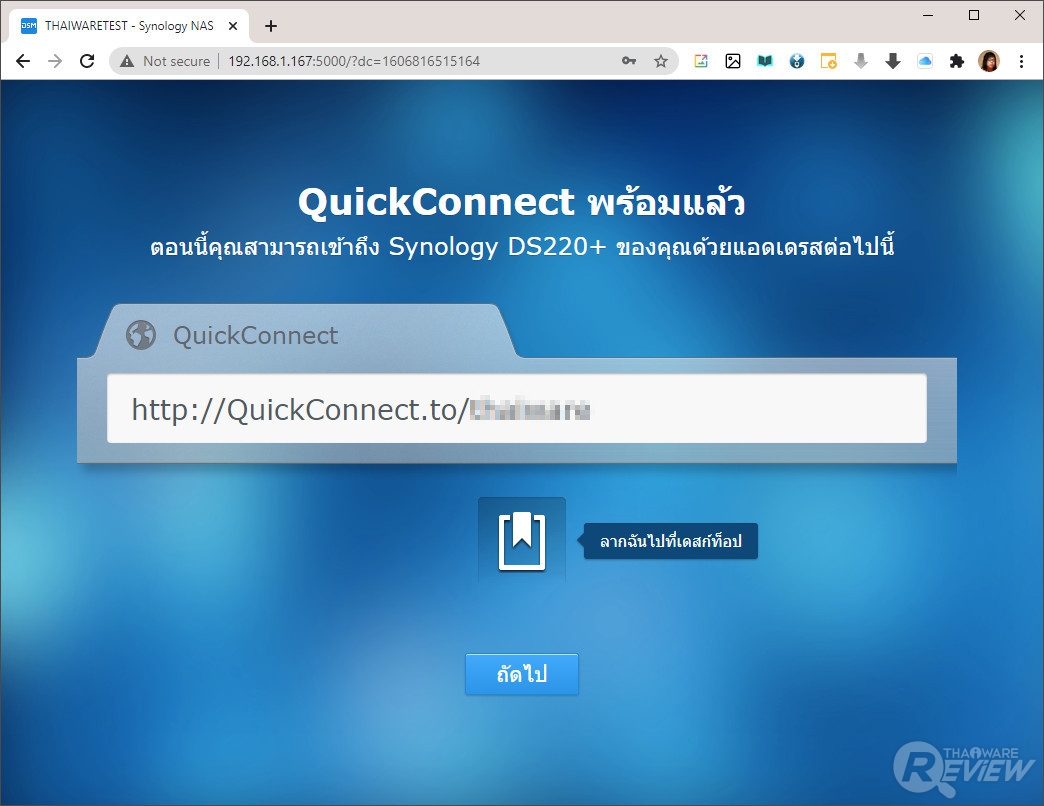Open the blue globe extension icon
The width and height of the screenshot is (1044, 806).
pyautogui.click(x=796, y=61)
